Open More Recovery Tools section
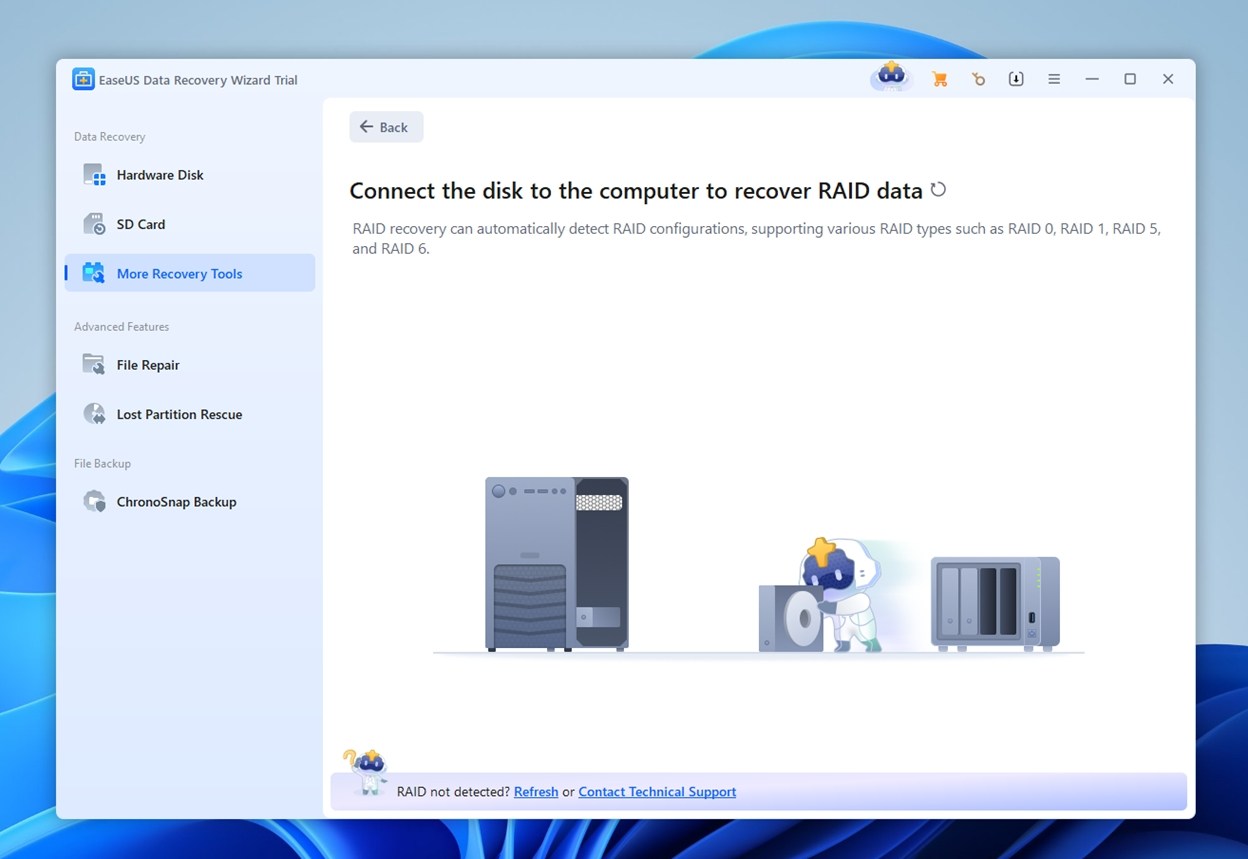1248x859 pixels. tap(190, 273)
